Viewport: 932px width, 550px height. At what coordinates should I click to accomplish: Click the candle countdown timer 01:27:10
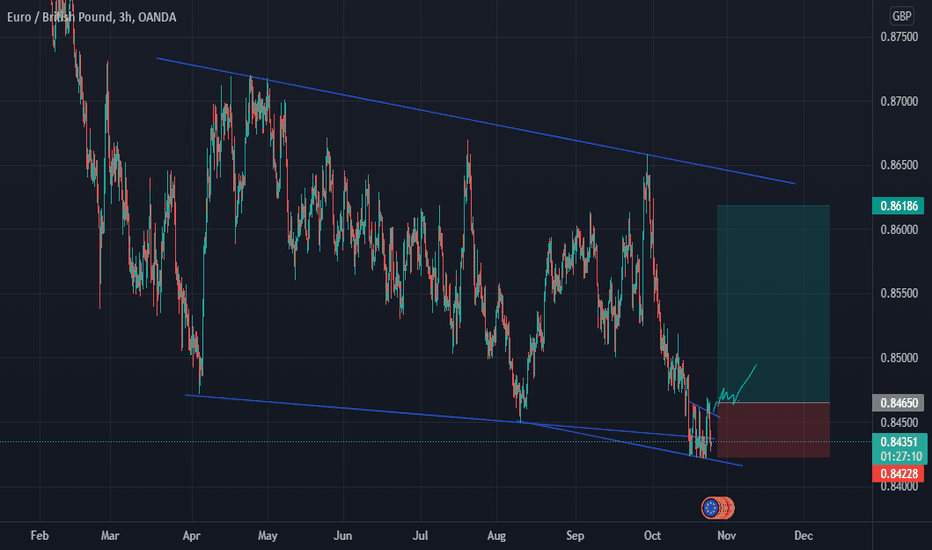point(899,457)
